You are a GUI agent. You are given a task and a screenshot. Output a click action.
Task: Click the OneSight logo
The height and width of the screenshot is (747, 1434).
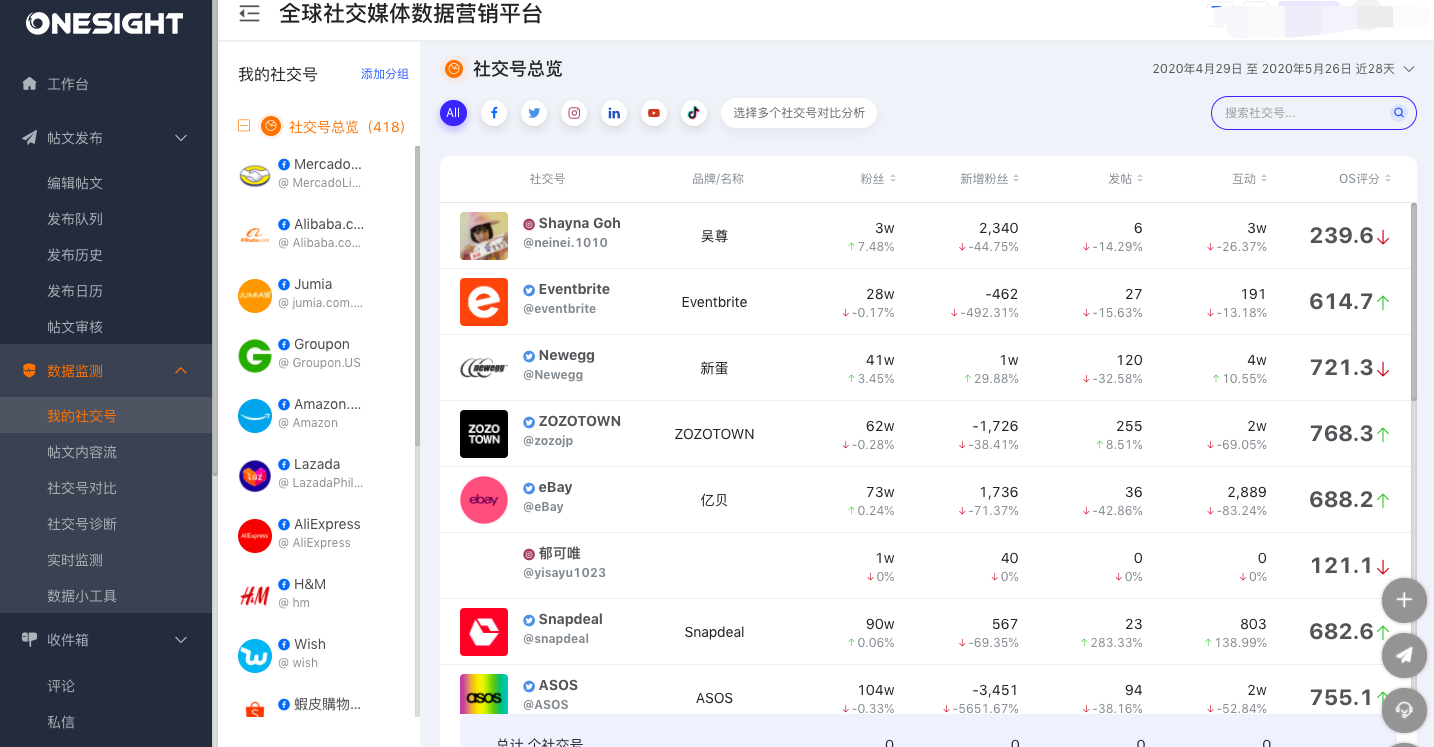(x=105, y=23)
